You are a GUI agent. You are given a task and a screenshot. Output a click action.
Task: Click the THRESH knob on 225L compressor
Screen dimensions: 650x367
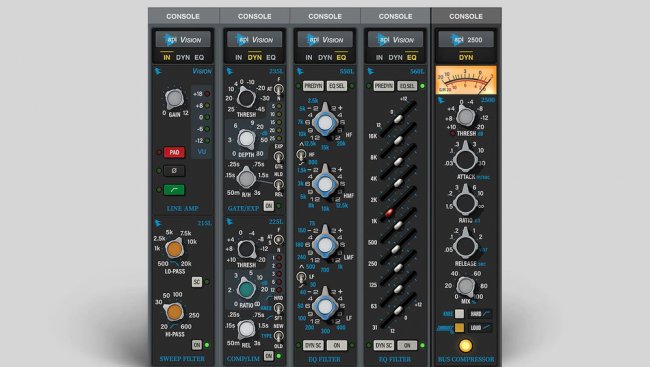pos(246,249)
